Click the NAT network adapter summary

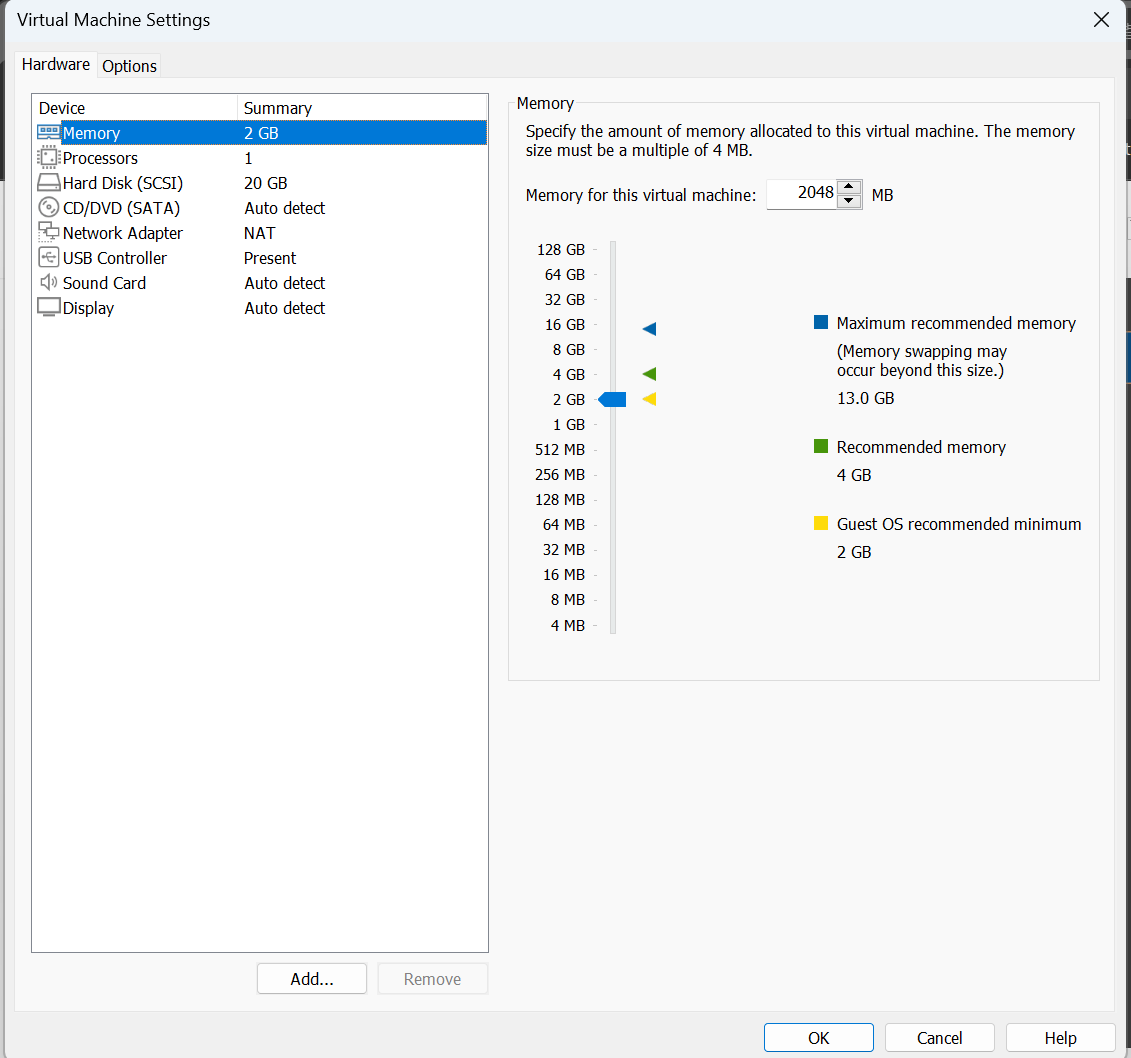[260, 233]
